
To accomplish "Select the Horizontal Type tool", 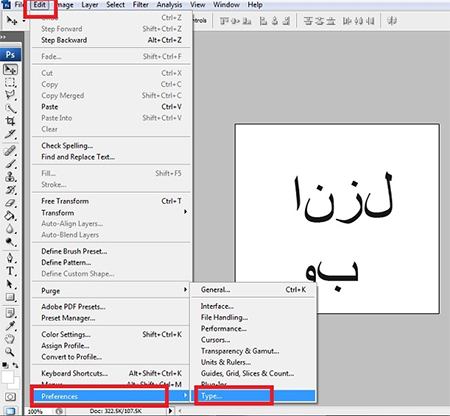I will click(x=10, y=271).
